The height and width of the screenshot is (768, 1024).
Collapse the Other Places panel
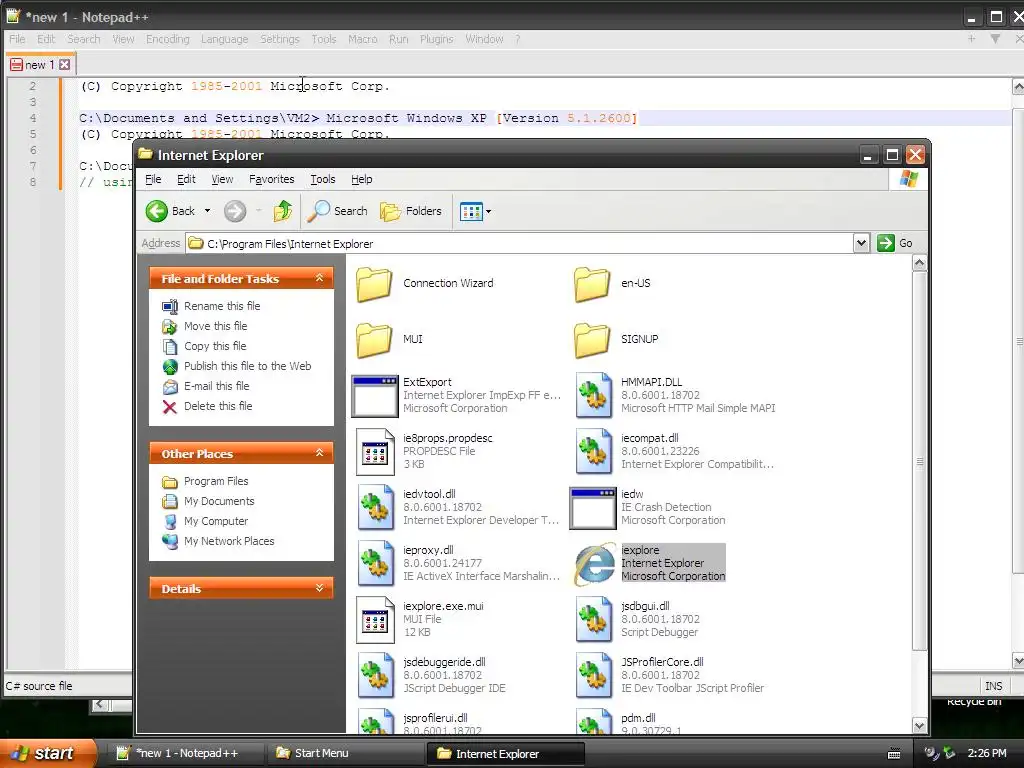319,453
